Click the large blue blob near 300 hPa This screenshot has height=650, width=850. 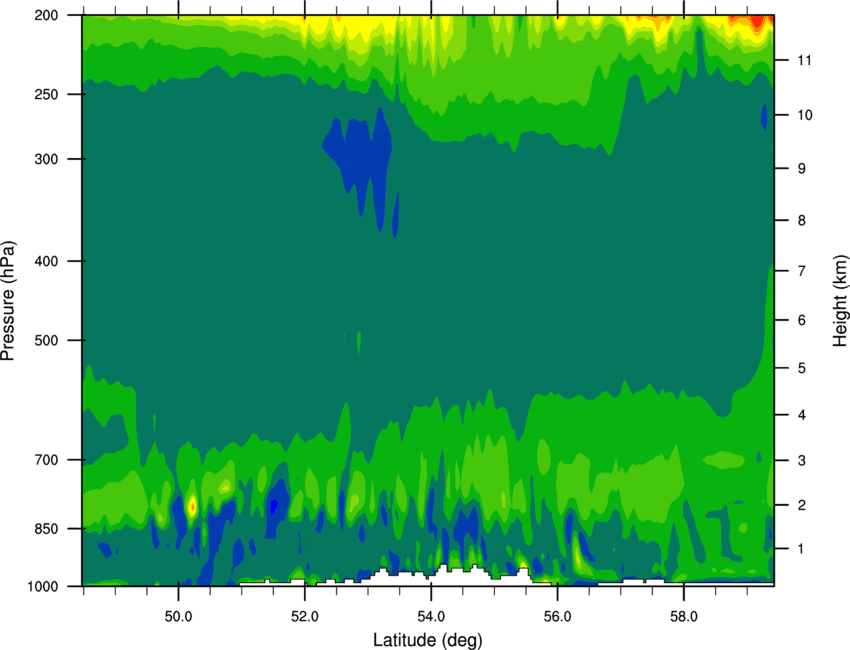pos(363,157)
